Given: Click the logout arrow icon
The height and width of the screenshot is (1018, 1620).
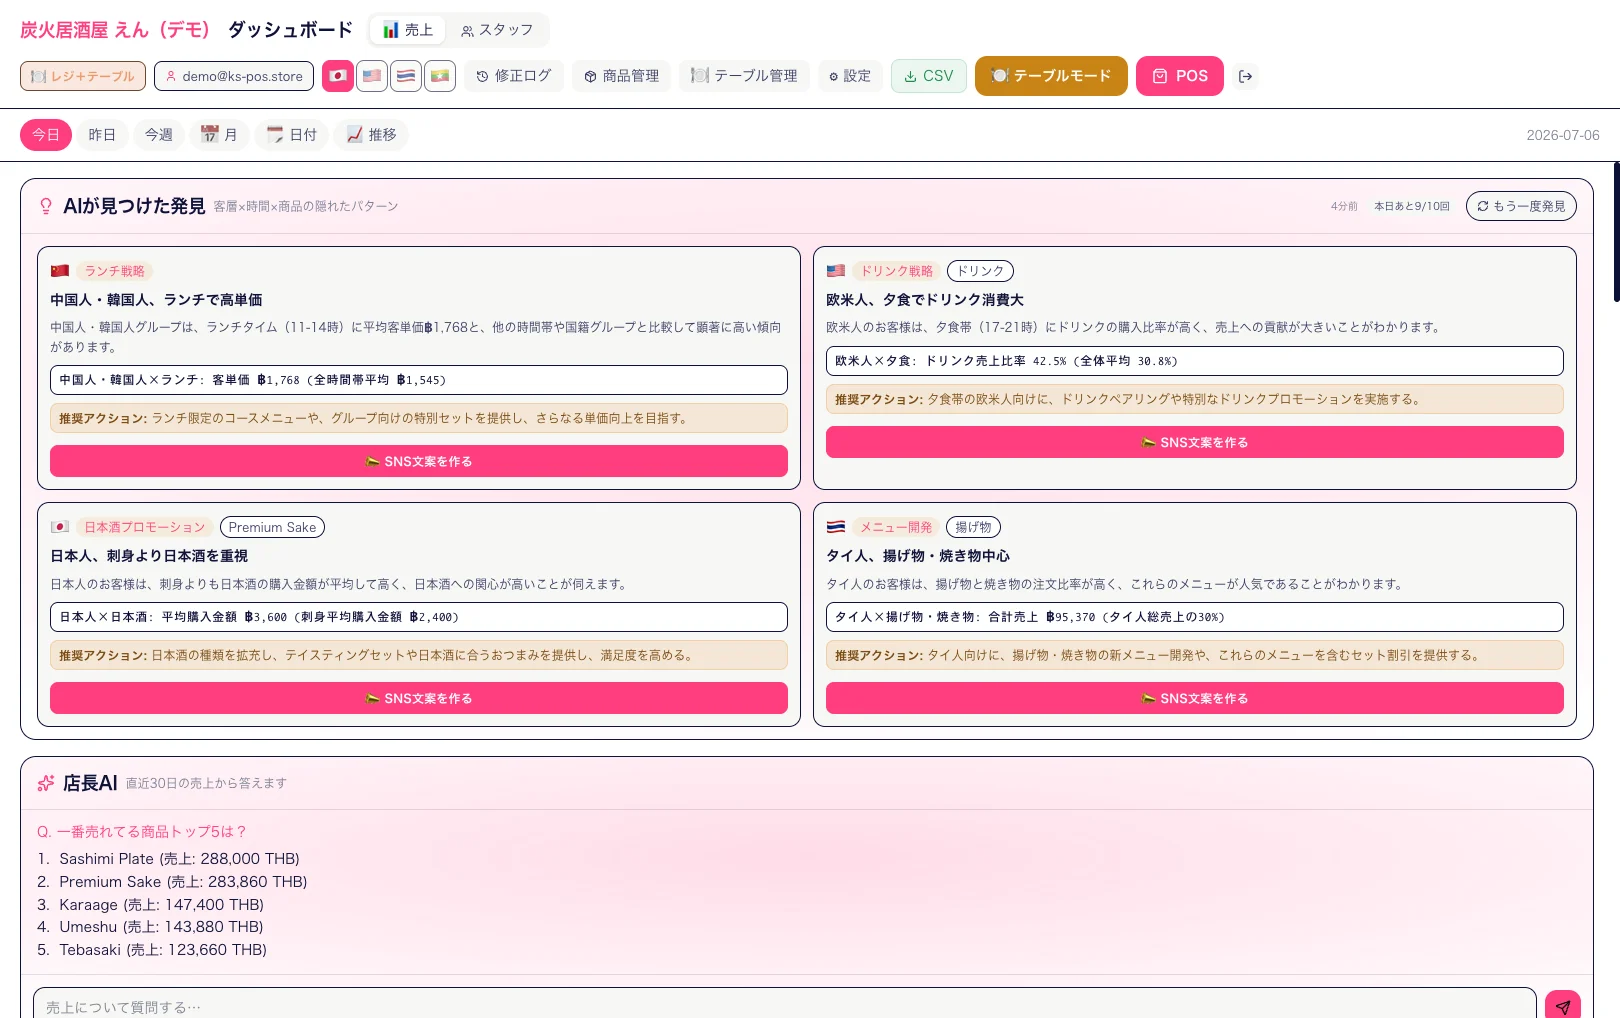Looking at the screenshot, I should tap(1245, 76).
